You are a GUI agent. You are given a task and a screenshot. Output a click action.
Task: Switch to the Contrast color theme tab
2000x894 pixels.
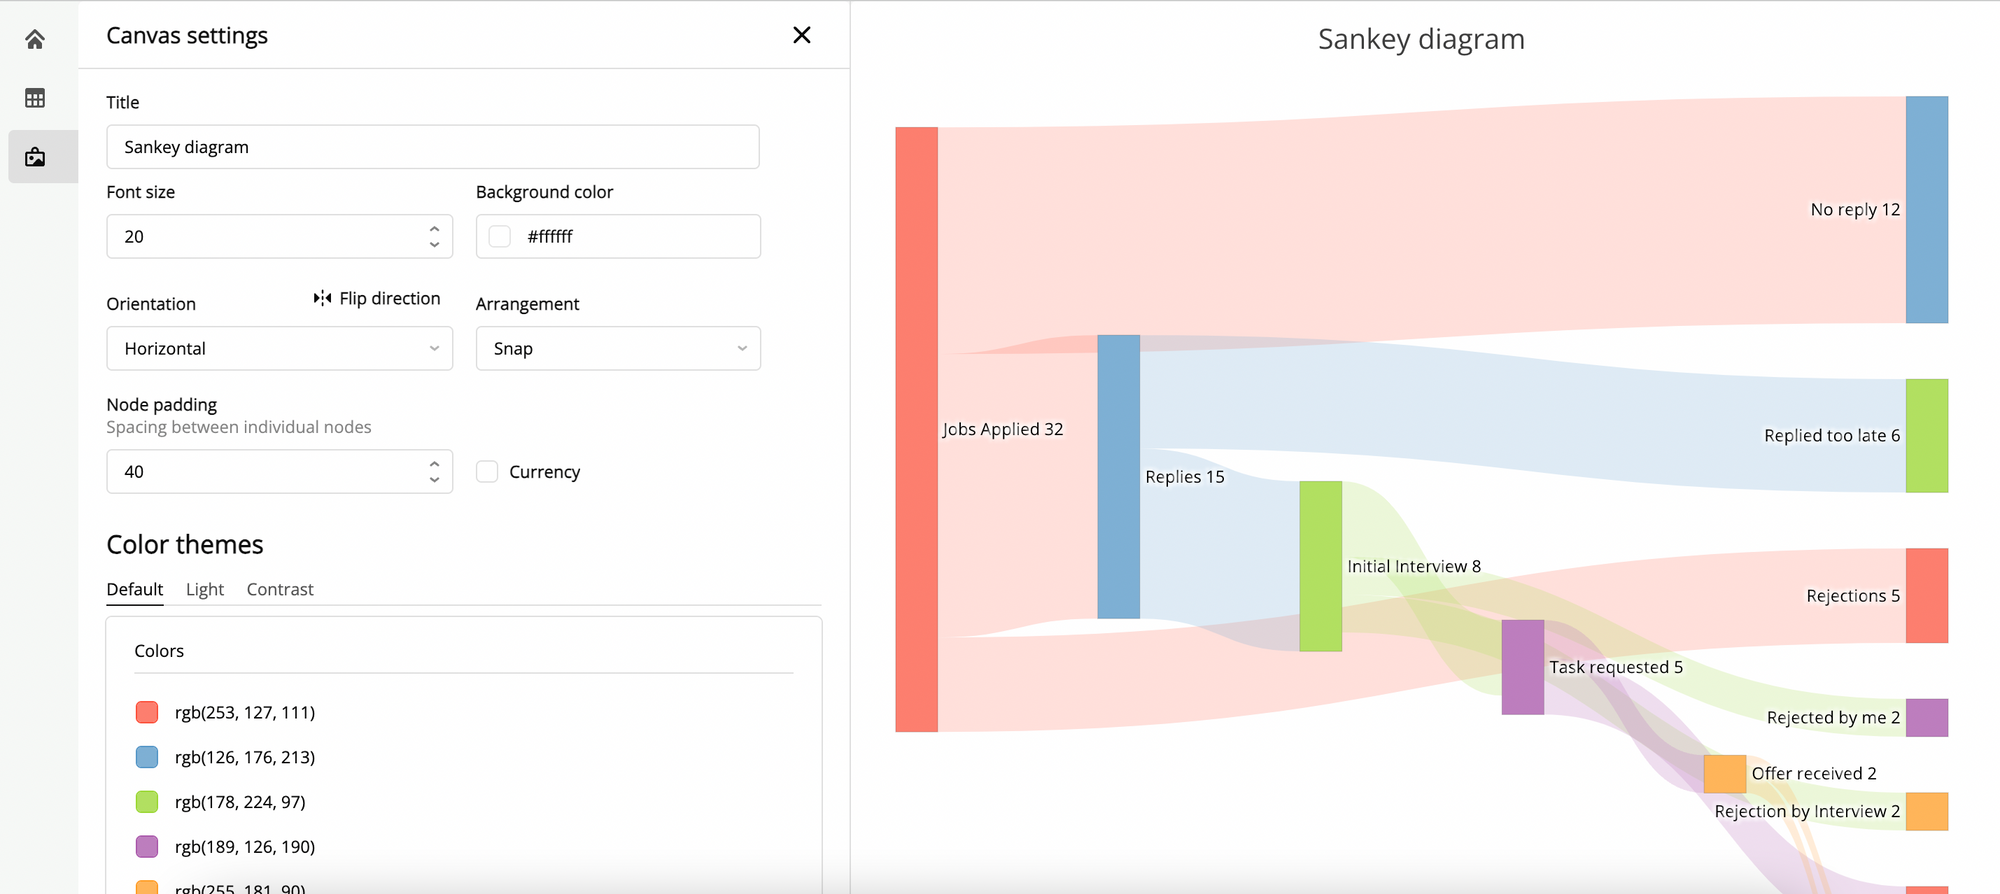(x=280, y=589)
